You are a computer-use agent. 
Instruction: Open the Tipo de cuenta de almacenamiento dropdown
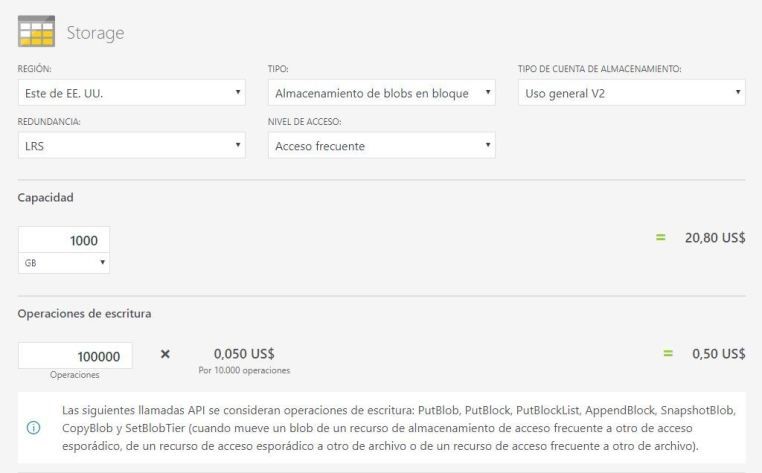click(631, 94)
